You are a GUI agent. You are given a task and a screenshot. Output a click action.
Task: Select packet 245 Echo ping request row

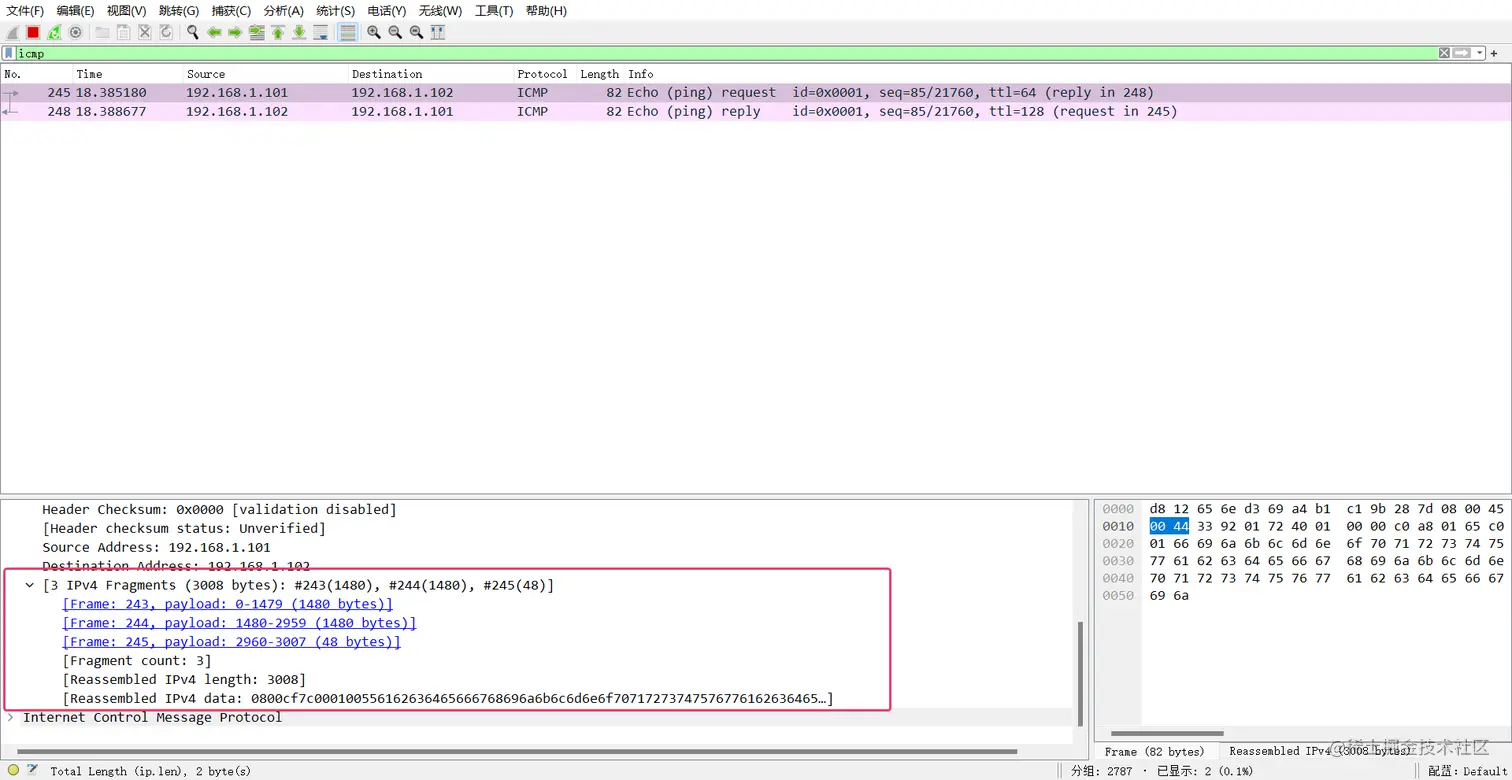756,92
